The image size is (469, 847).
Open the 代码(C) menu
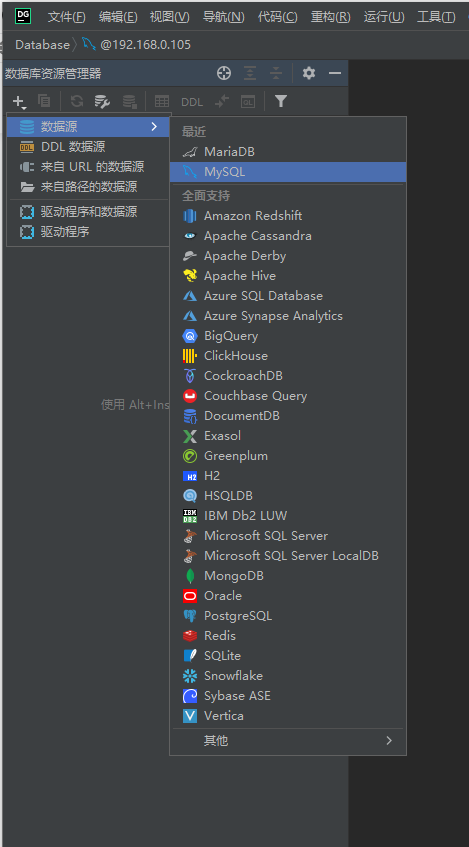coord(278,17)
